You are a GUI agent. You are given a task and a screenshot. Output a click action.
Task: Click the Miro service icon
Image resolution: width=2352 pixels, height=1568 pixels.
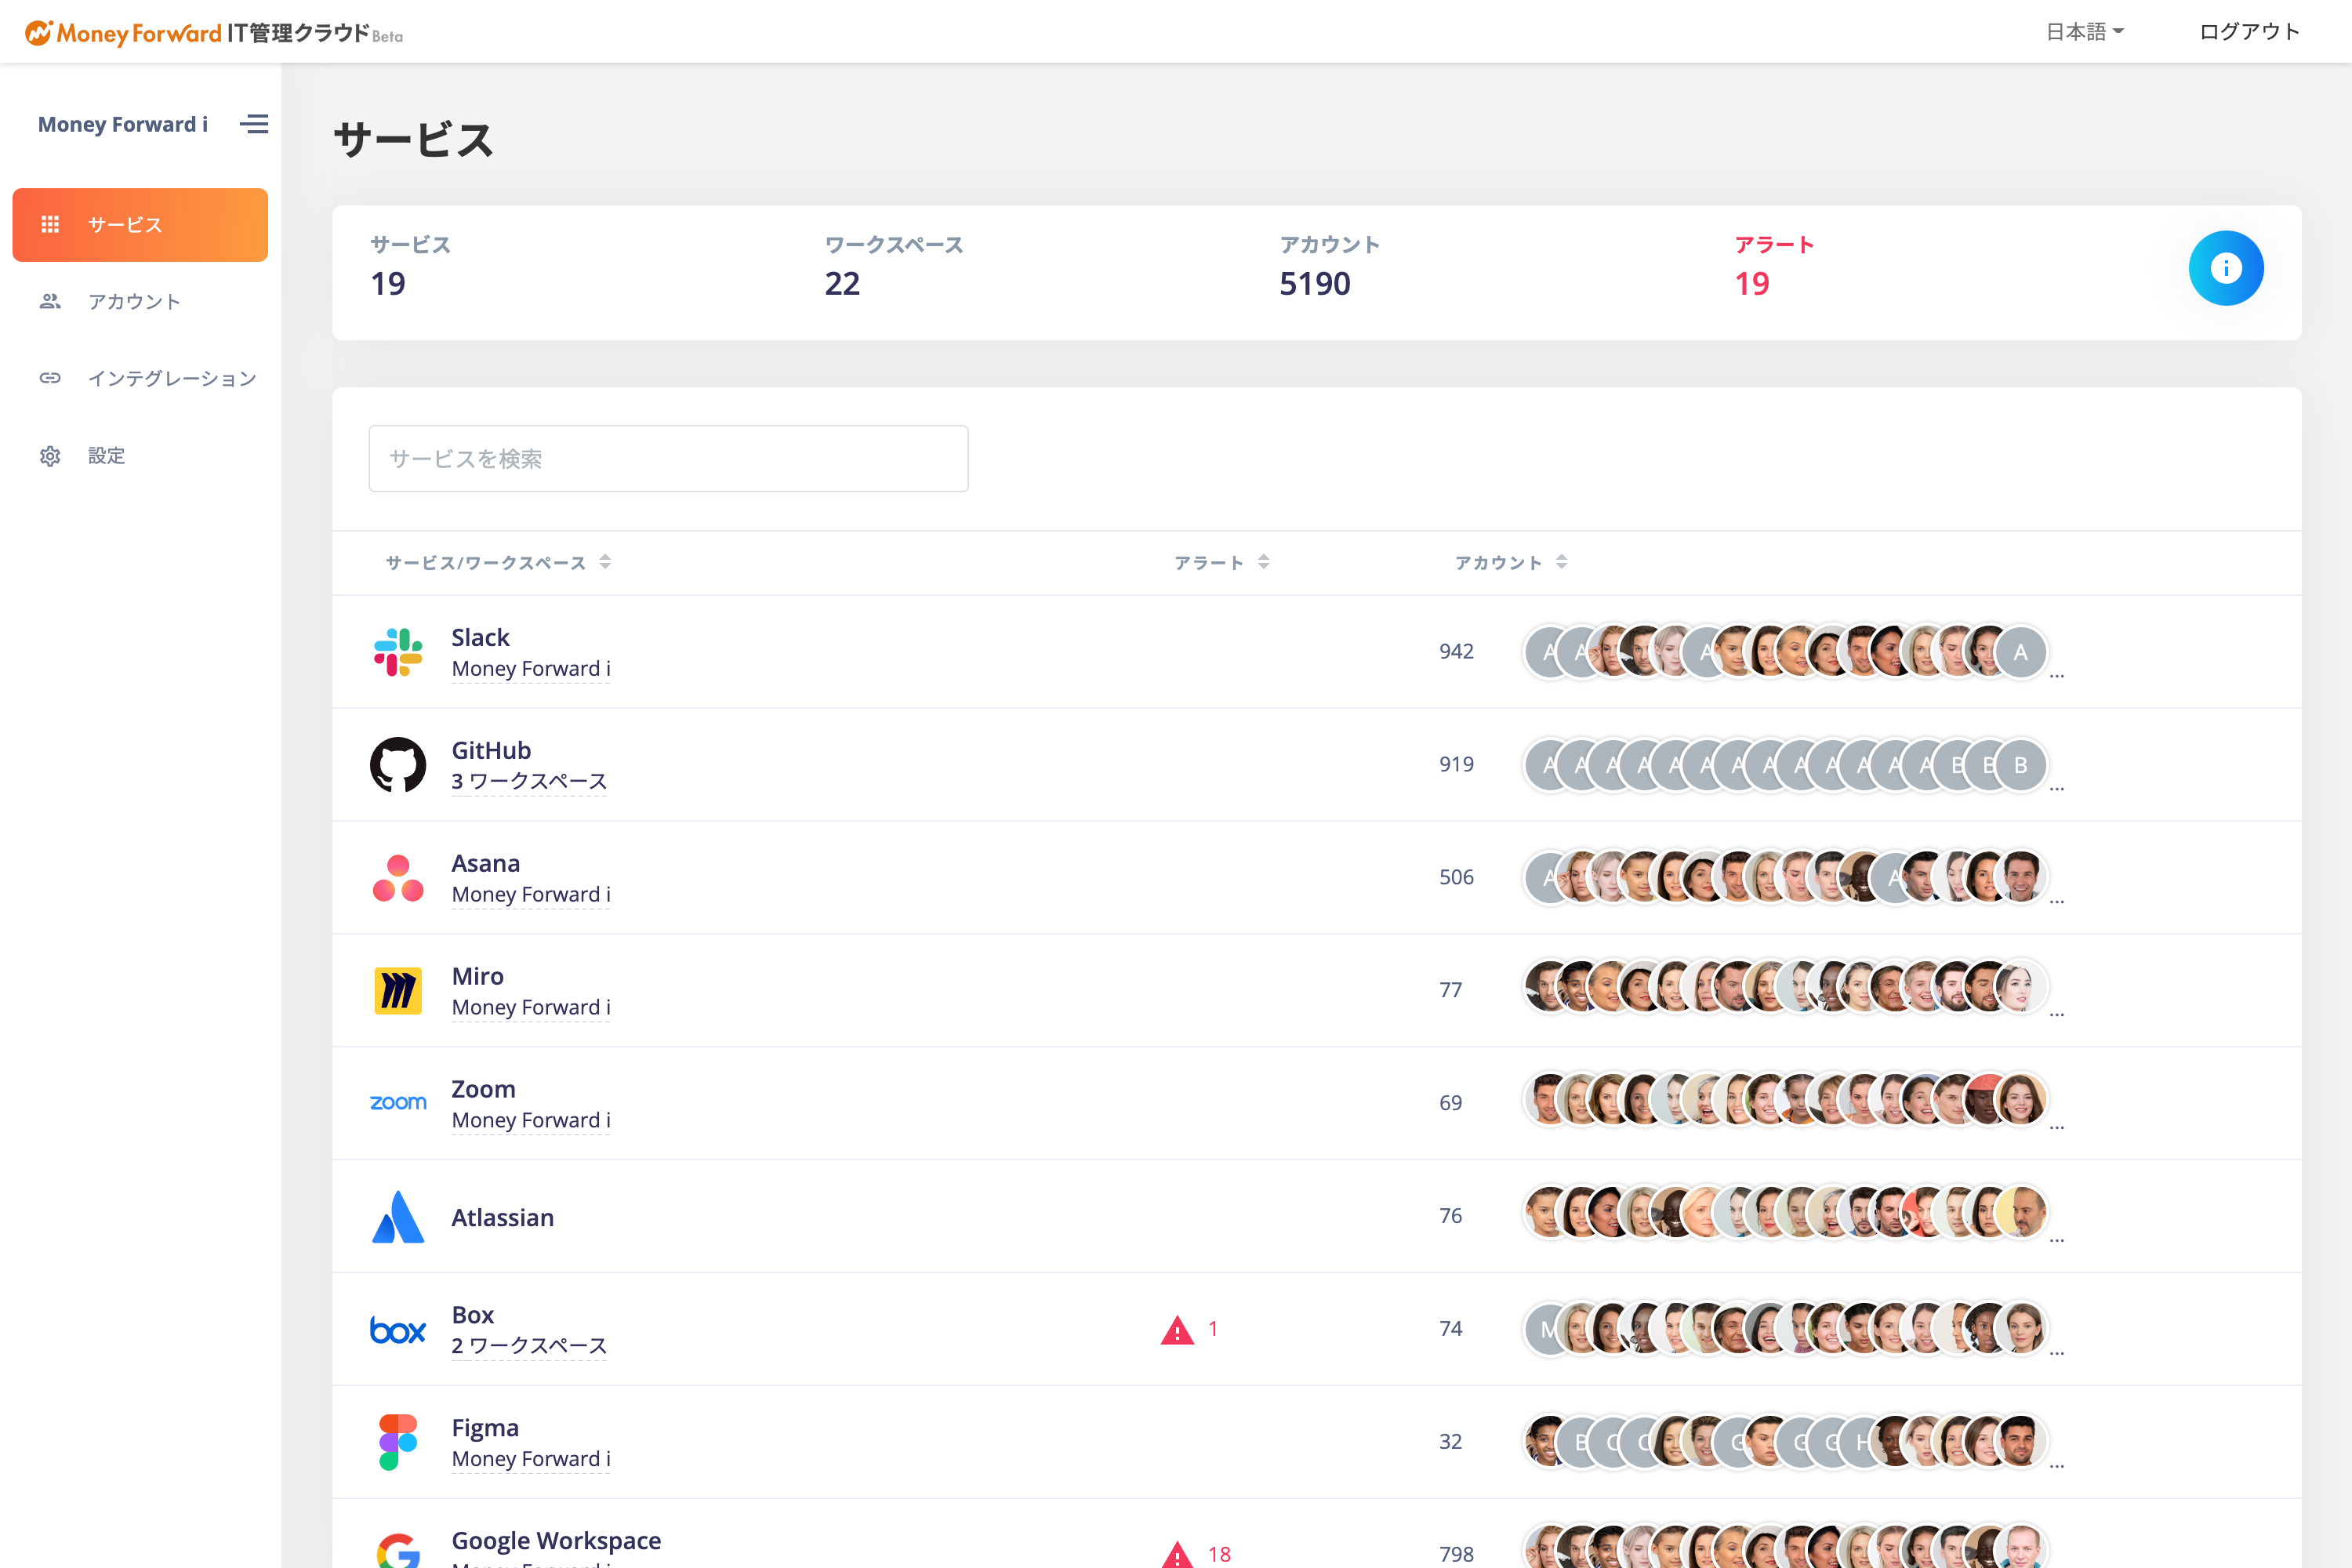click(x=397, y=990)
